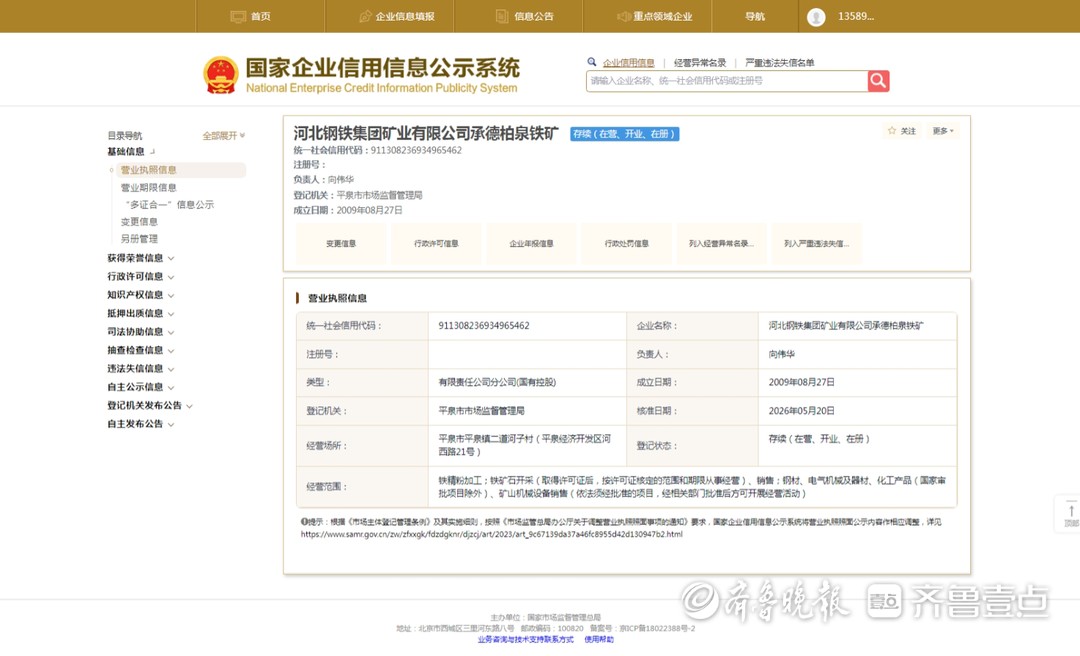Click the 关注 follow button
Viewport: 1080px width, 656px height.
(902, 130)
